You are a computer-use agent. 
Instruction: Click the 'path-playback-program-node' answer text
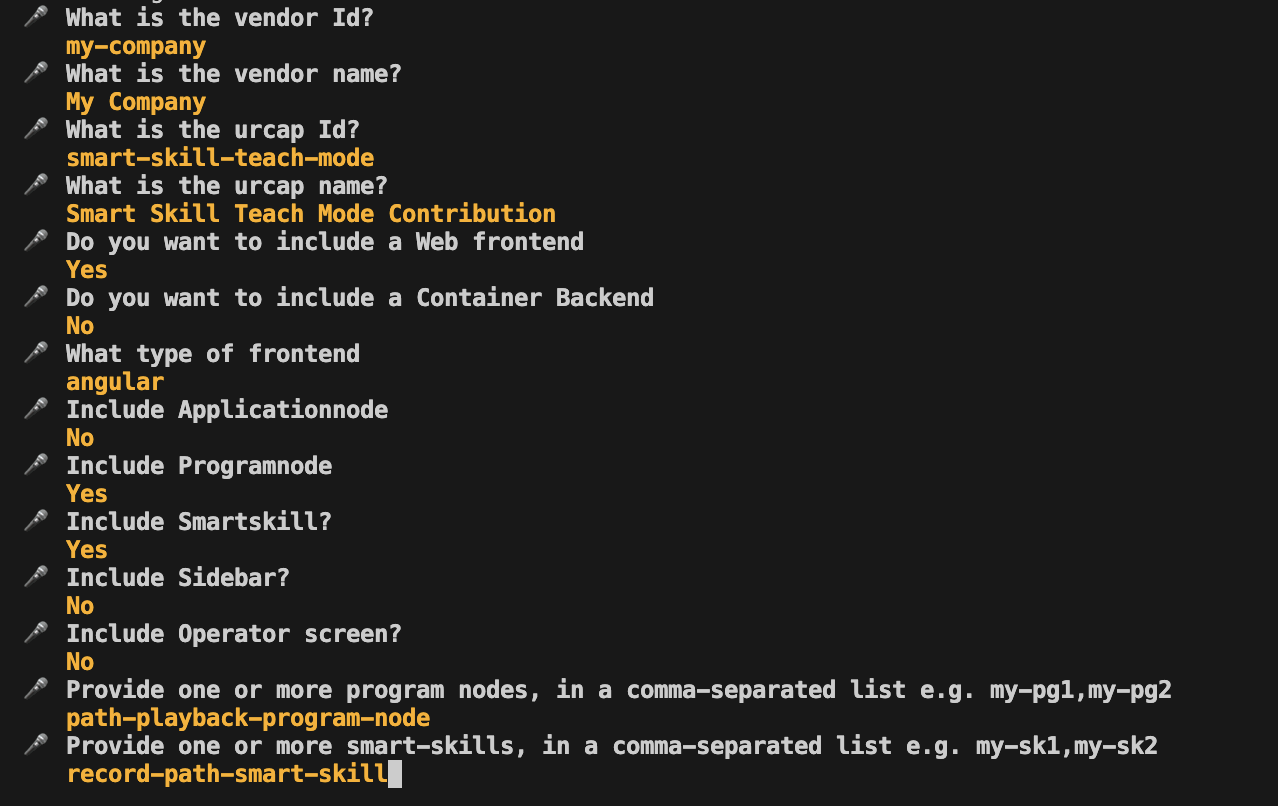pos(248,718)
